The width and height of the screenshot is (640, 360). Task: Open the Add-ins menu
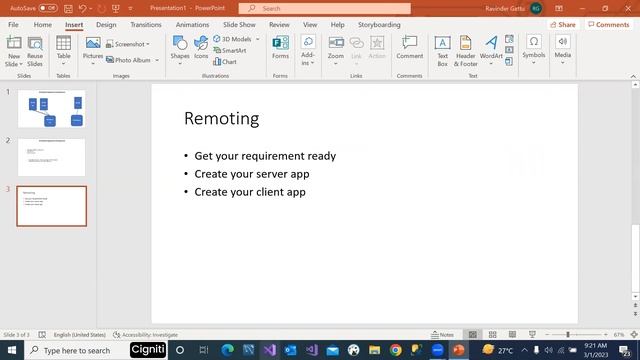click(308, 51)
